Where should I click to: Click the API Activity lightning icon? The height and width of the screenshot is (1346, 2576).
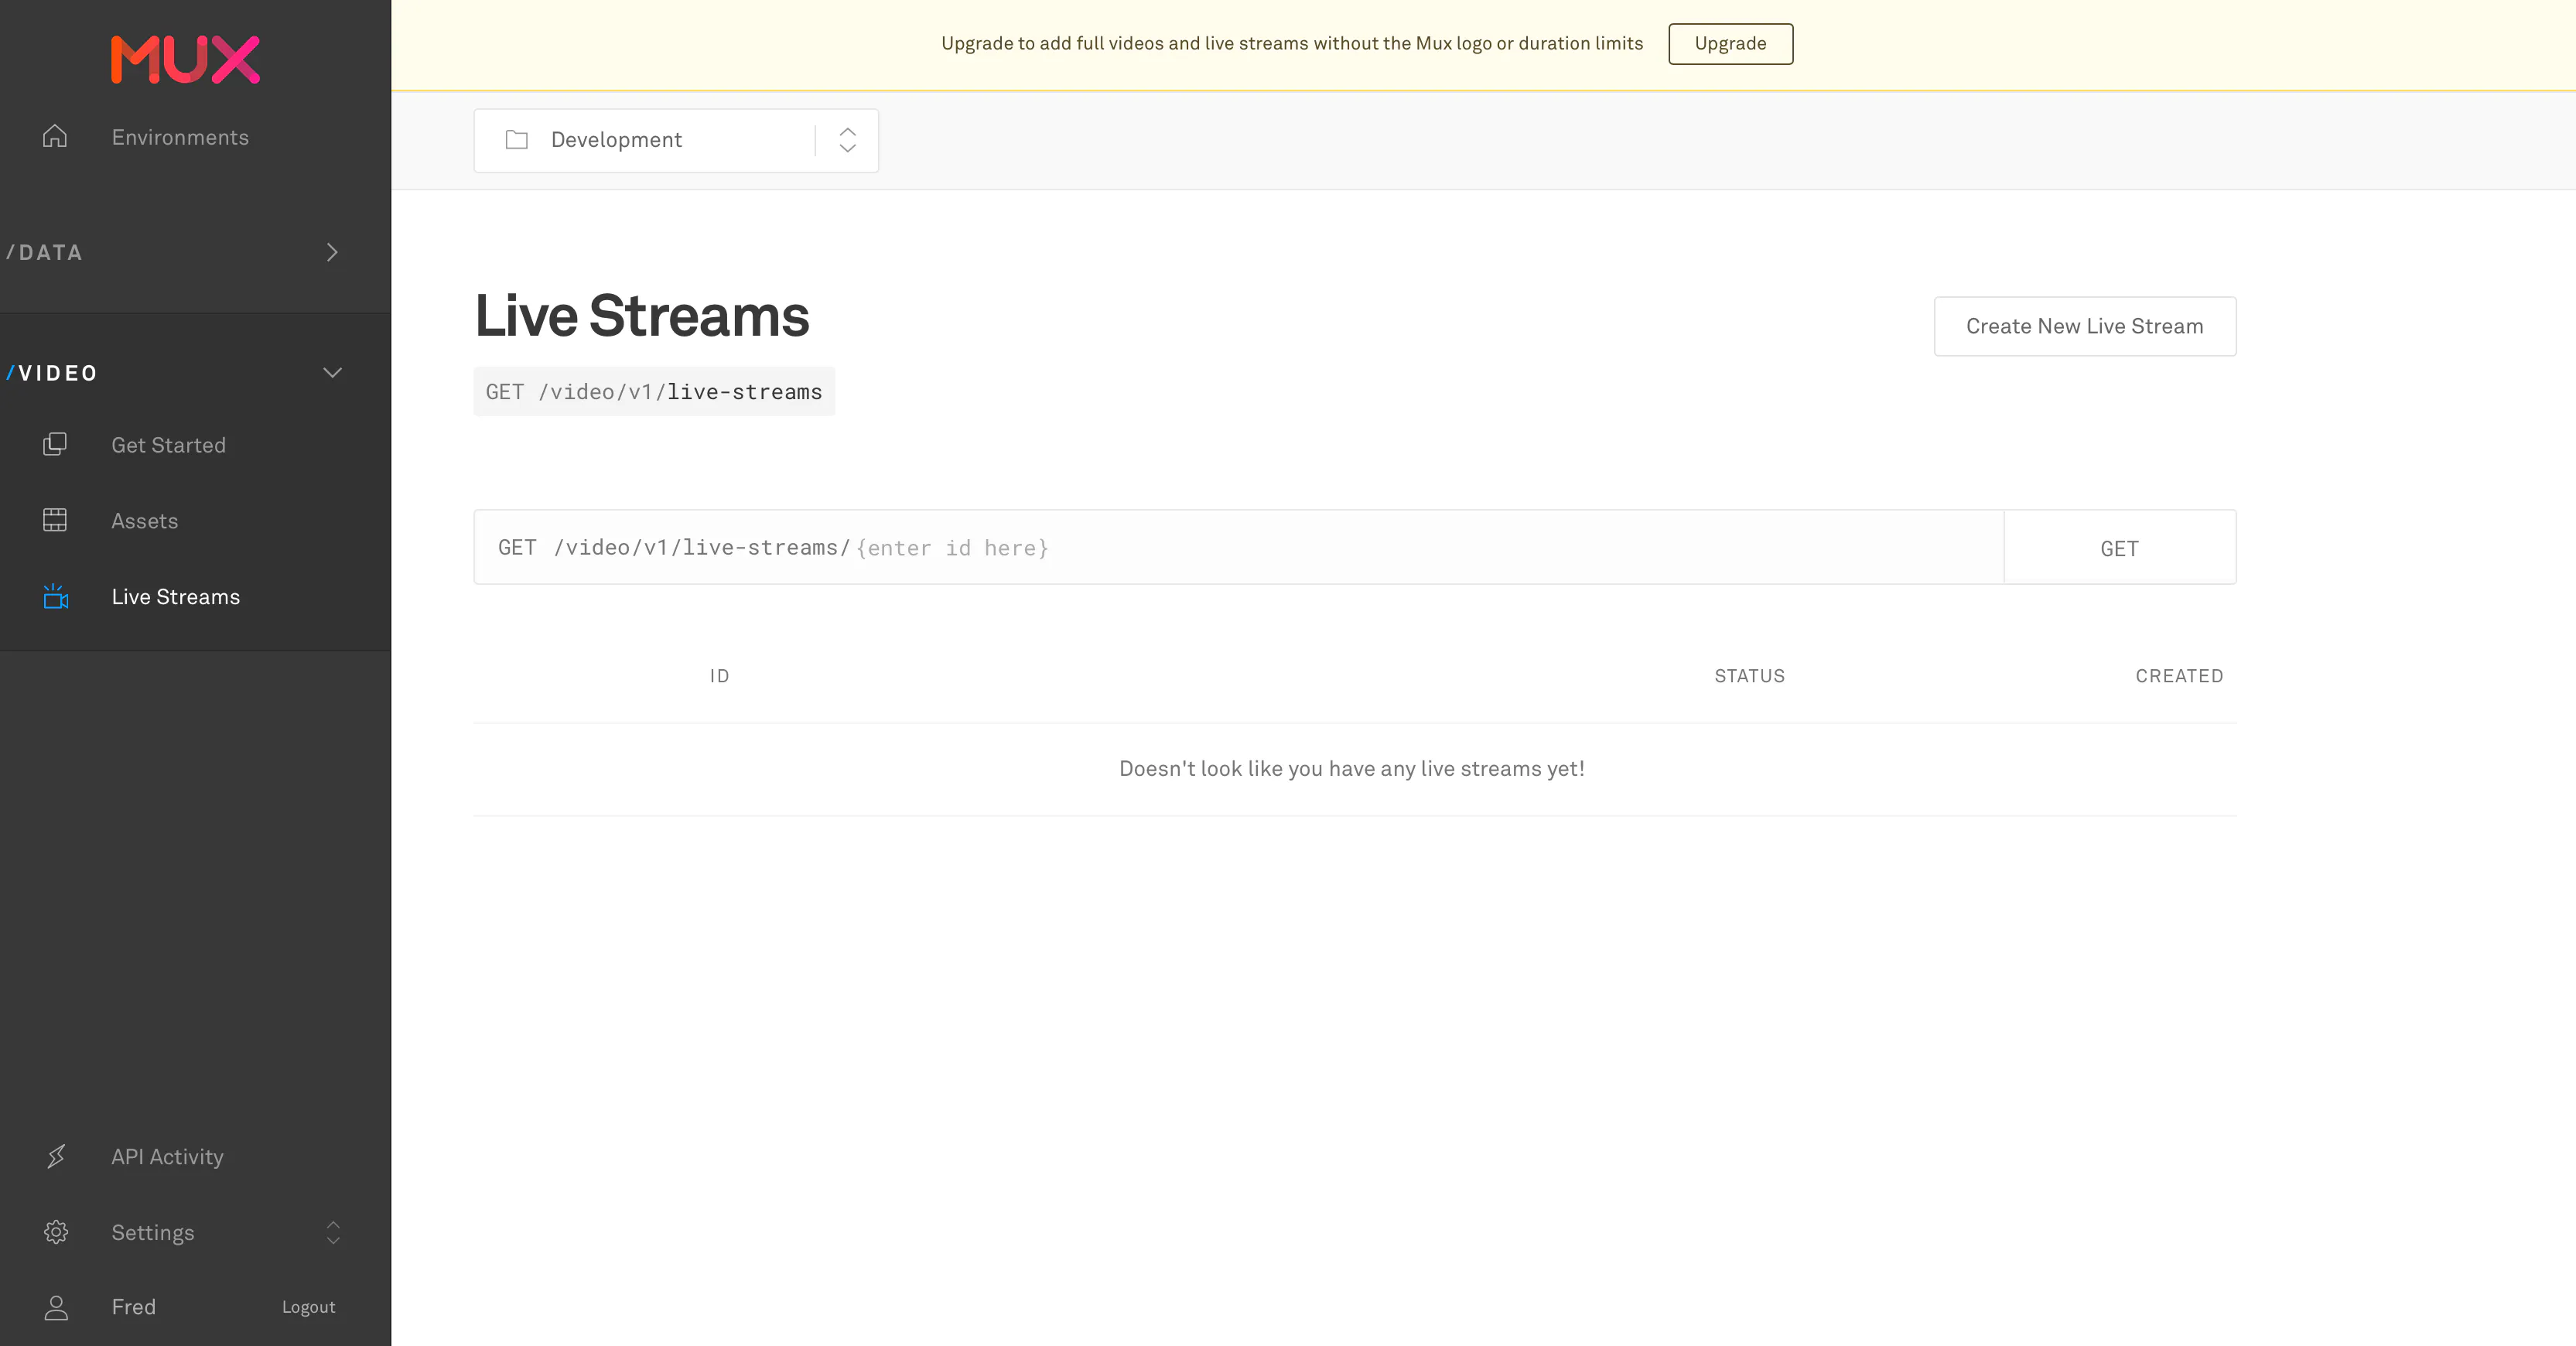tap(56, 1156)
